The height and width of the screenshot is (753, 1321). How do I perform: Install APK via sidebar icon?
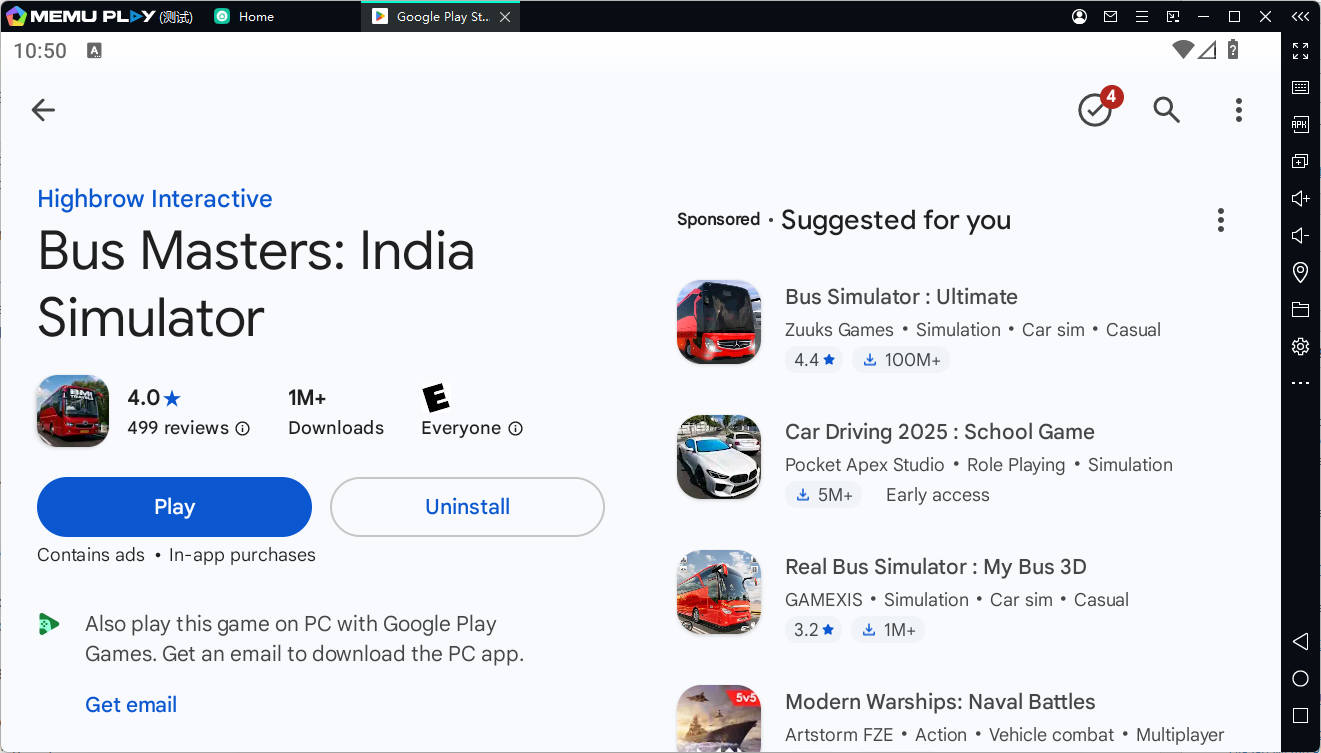pos(1300,125)
